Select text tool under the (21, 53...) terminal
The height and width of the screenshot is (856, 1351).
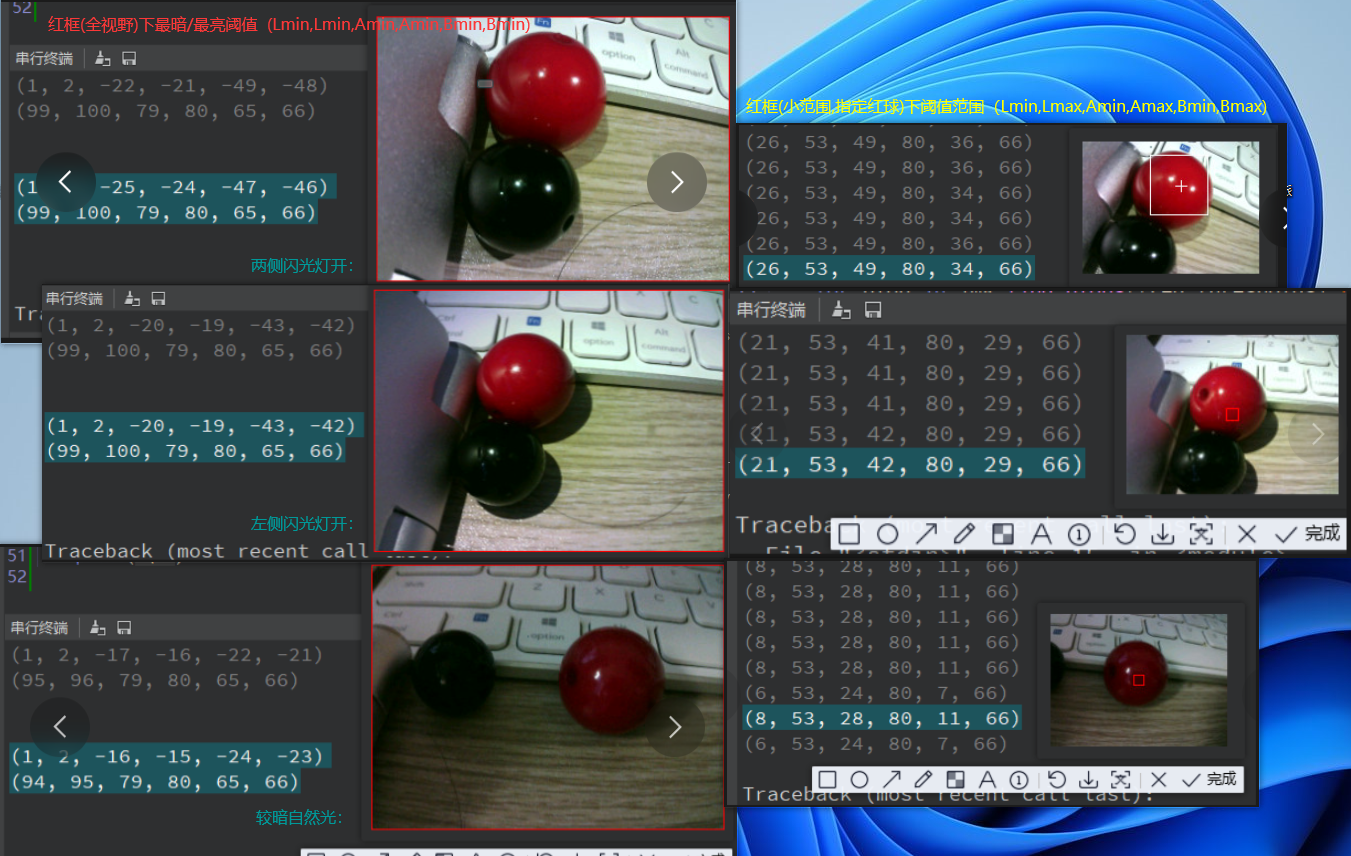[1040, 534]
